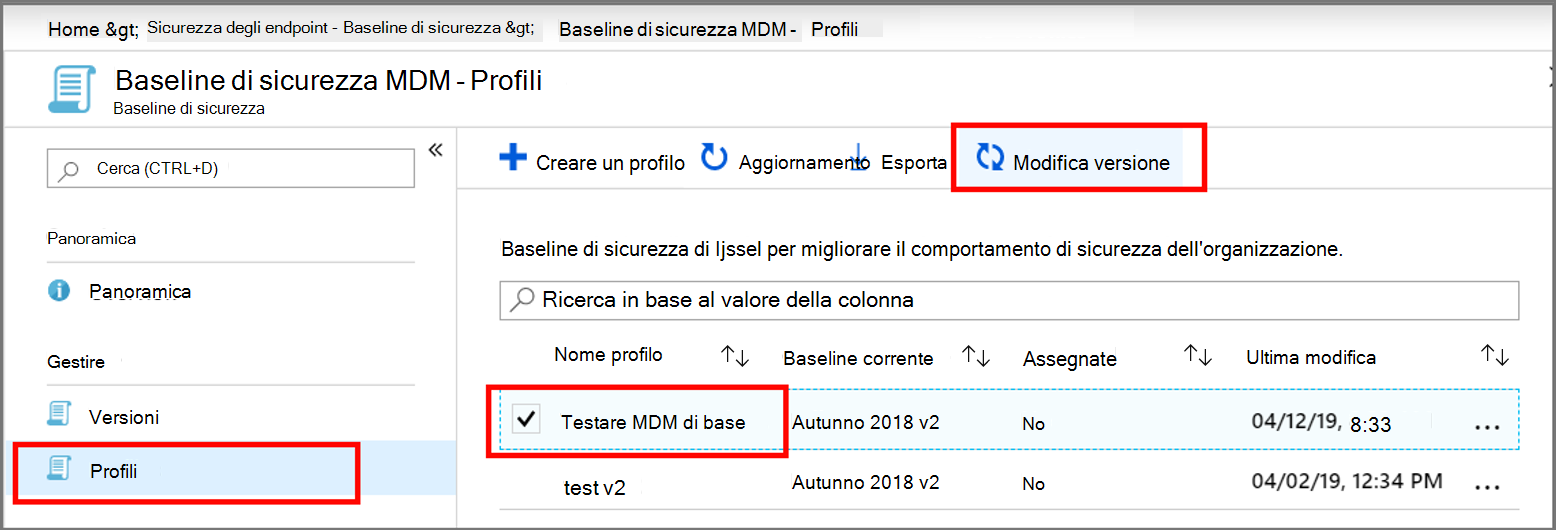Click the security baseline scroll icon beside title
This screenshot has width=1556, height=530.
(x=72, y=90)
